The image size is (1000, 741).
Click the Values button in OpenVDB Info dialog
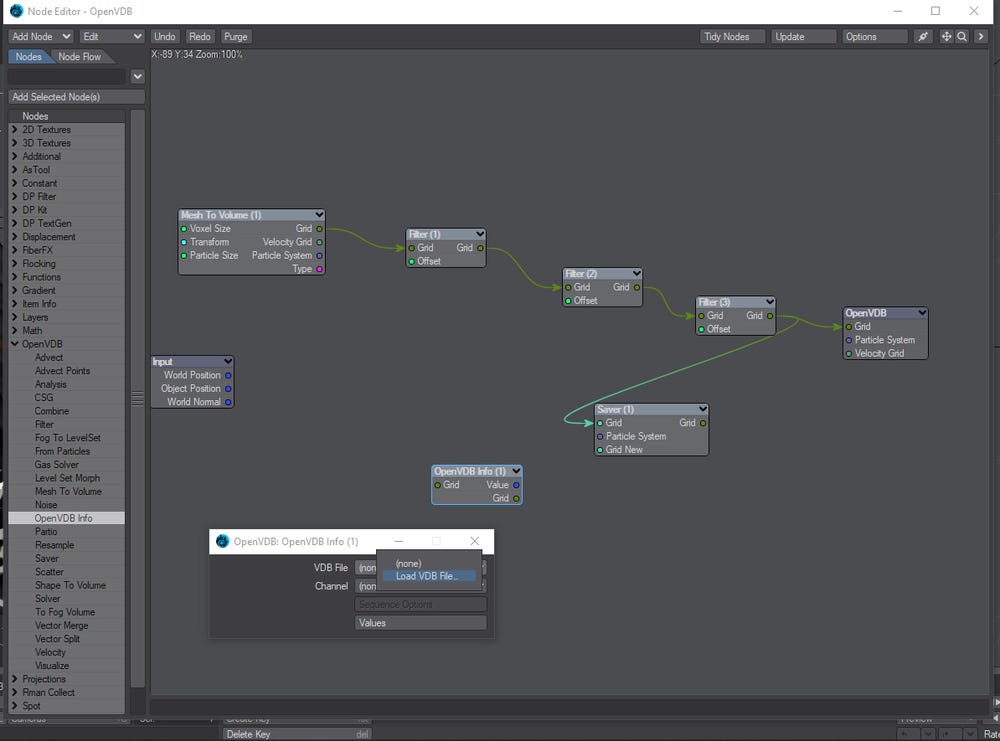coord(420,622)
